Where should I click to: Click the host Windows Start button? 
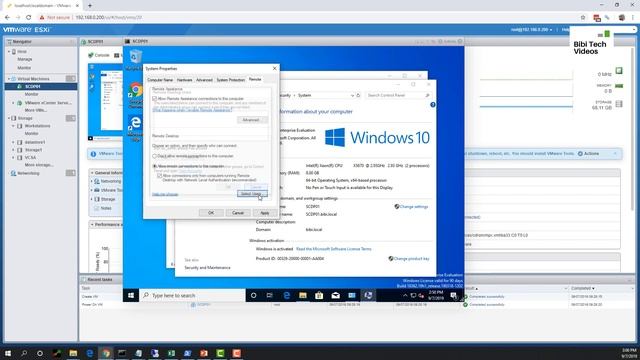(x=7, y=353)
